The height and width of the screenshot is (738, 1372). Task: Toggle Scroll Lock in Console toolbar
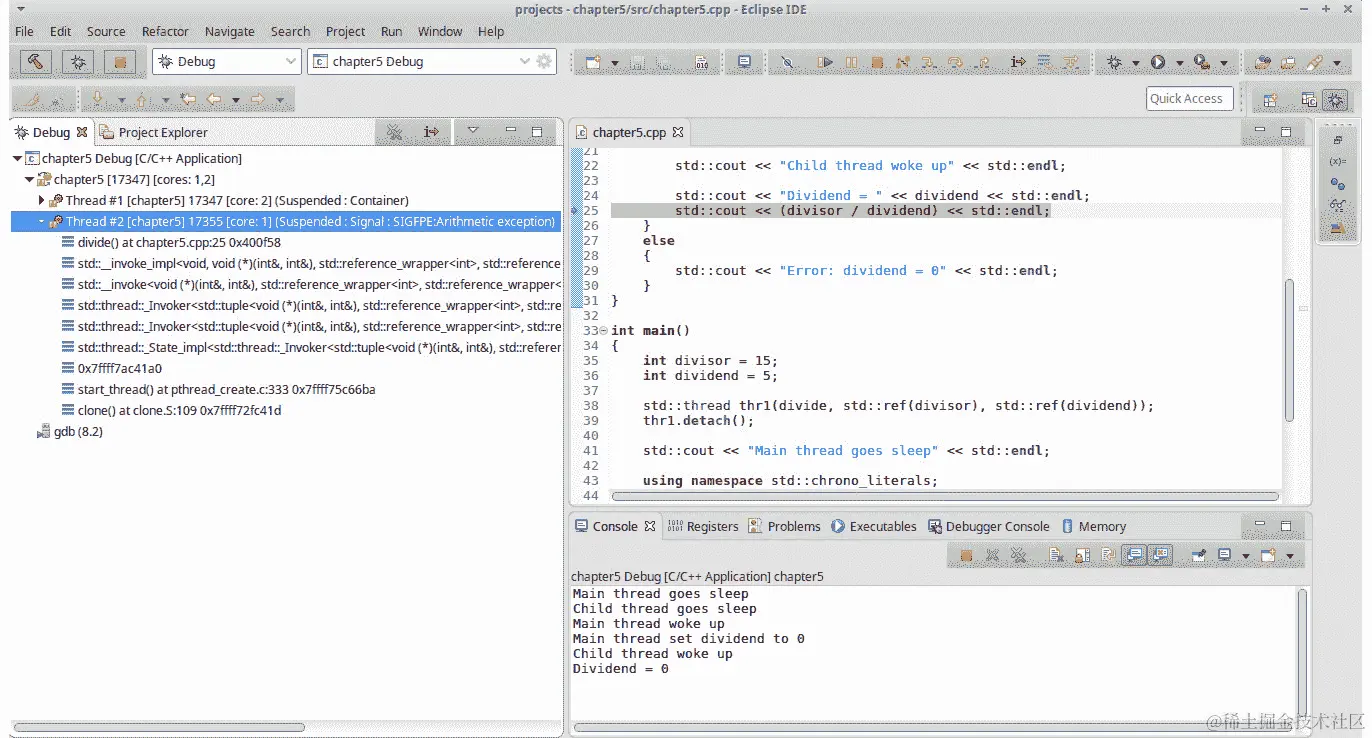coord(1082,554)
